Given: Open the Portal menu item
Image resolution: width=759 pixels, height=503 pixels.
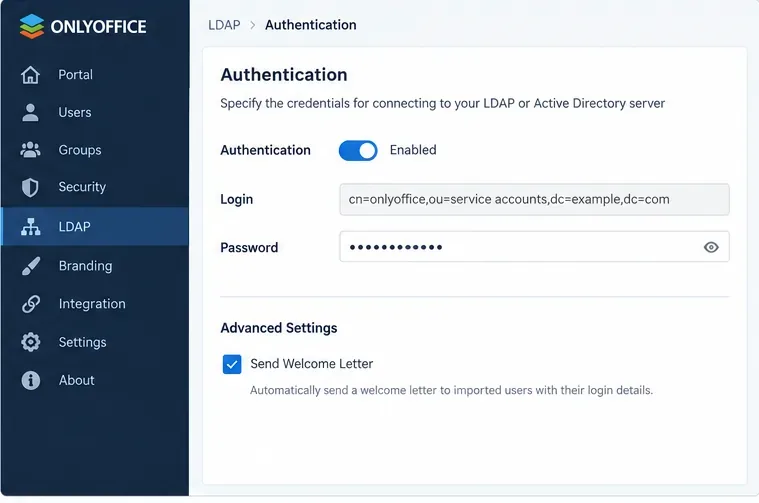Looking at the screenshot, I should (x=76, y=75).
